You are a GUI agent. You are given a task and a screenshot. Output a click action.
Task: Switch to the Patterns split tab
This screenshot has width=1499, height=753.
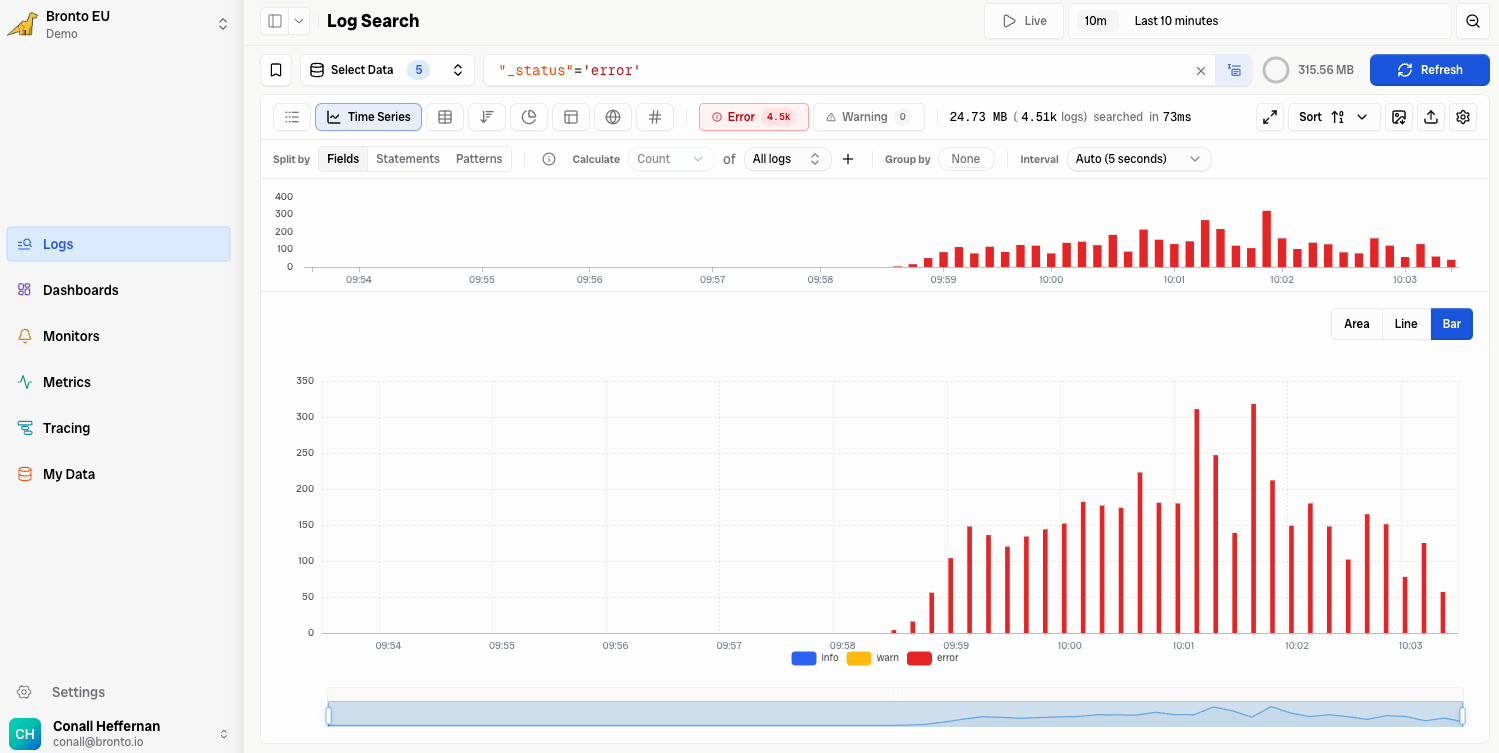point(479,159)
